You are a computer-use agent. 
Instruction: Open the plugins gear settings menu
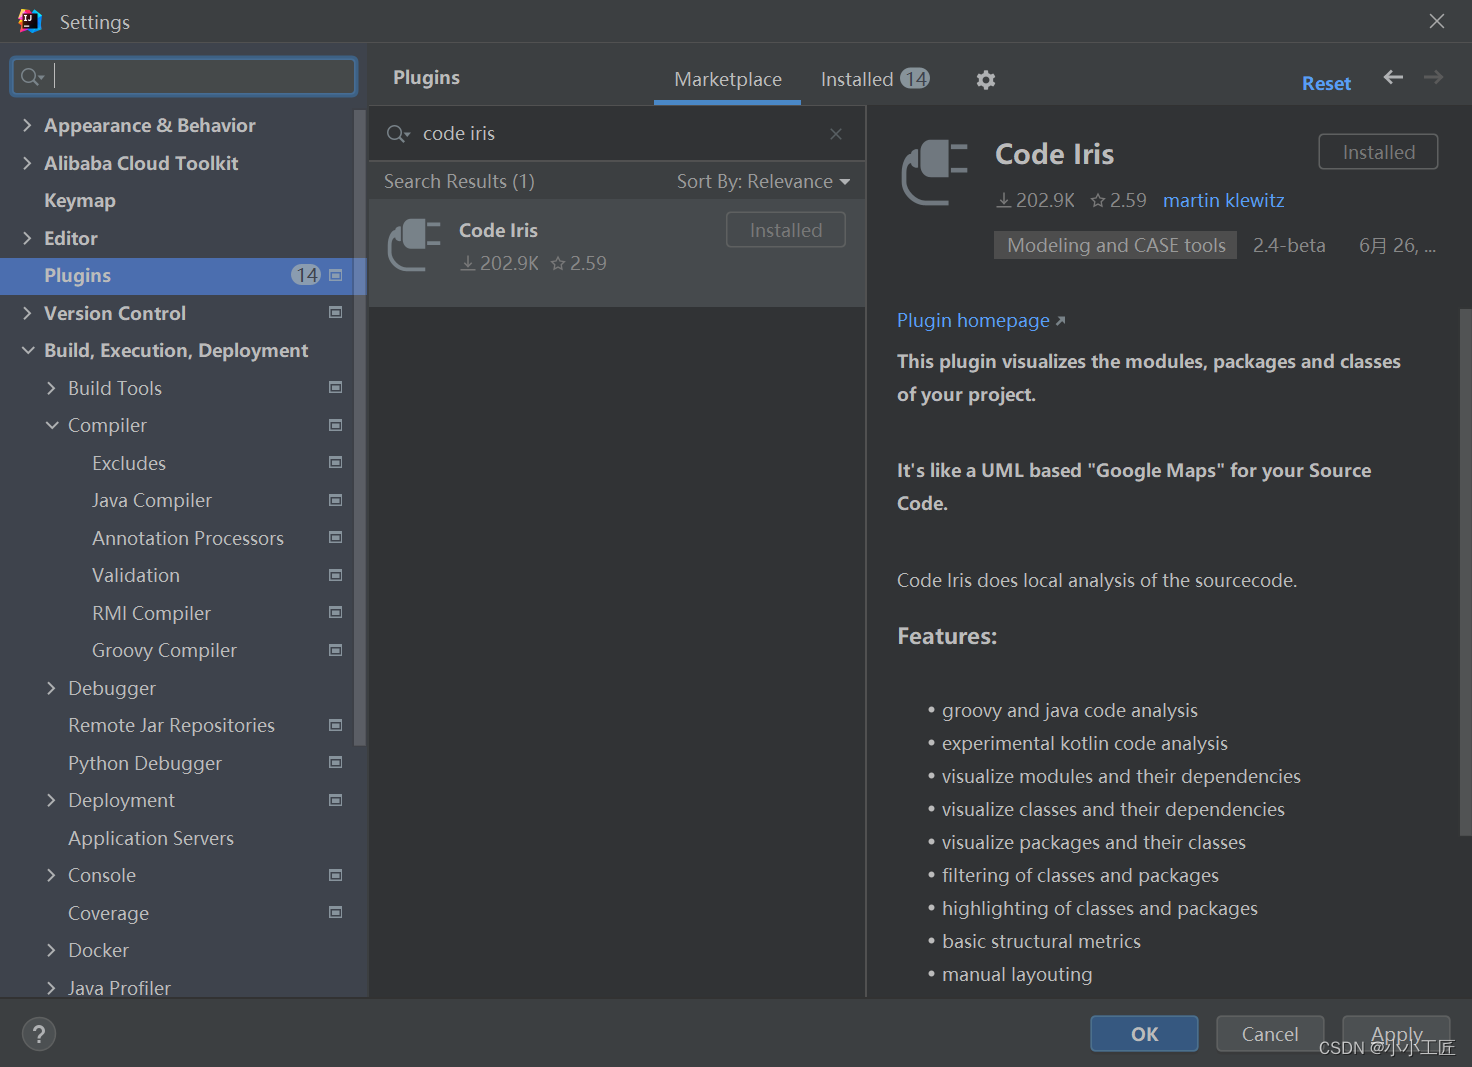click(x=986, y=80)
